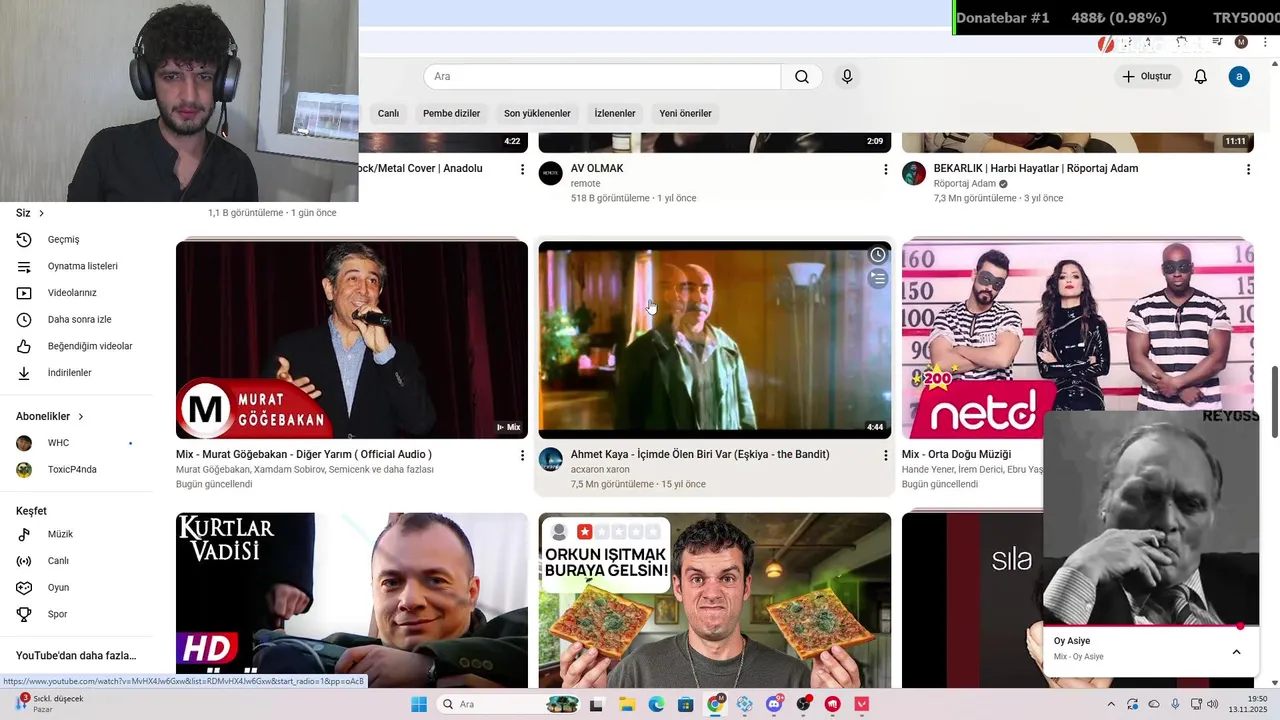Image resolution: width=1280 pixels, height=720 pixels.
Task: Open 'Mix - Murat Göğebakan - Diğer Yarım' title
Action: (x=304, y=455)
